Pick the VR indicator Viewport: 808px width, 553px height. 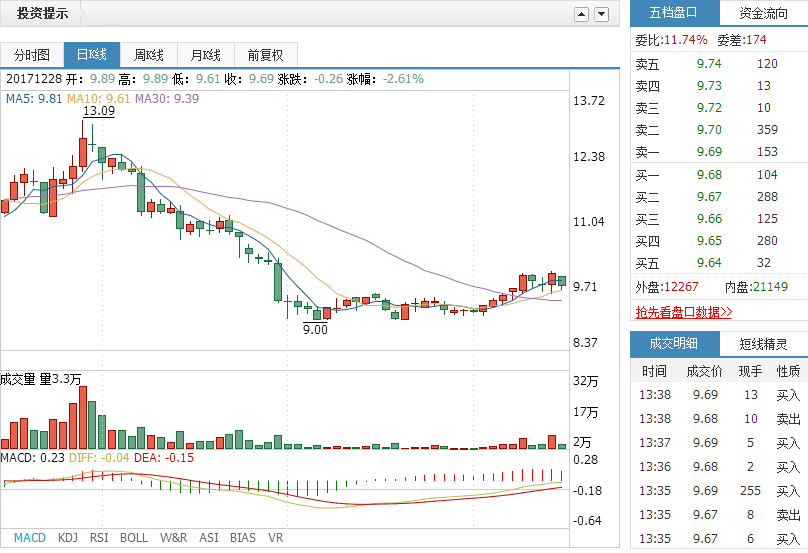coord(275,537)
